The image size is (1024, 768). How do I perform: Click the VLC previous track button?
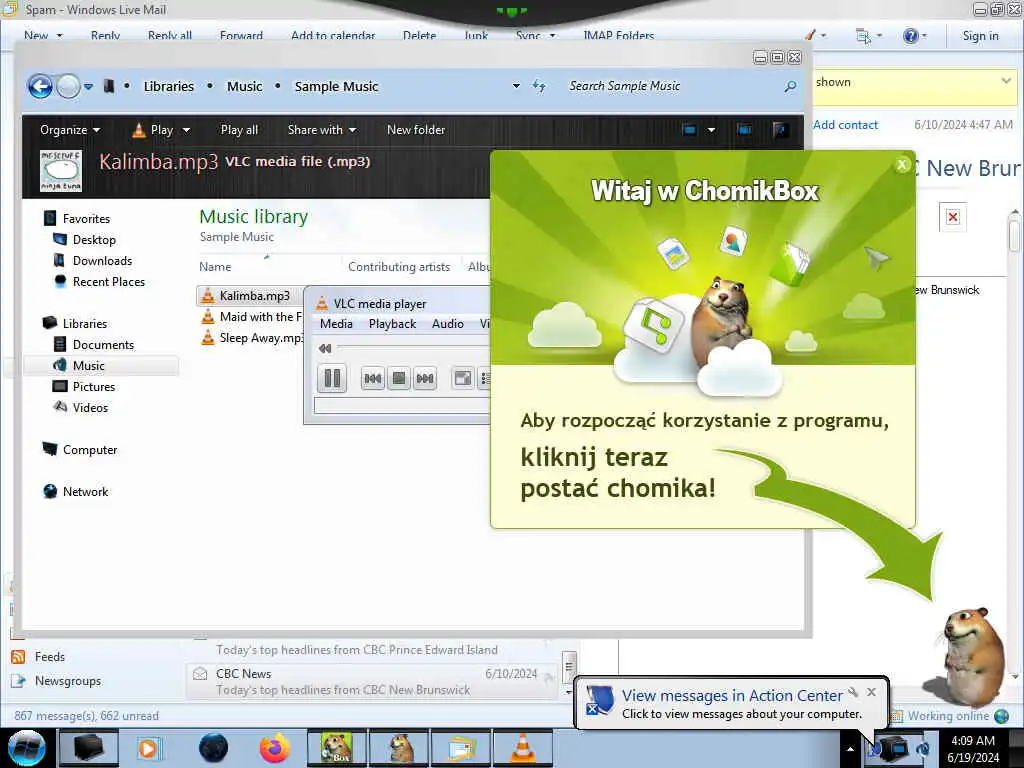pyautogui.click(x=372, y=378)
